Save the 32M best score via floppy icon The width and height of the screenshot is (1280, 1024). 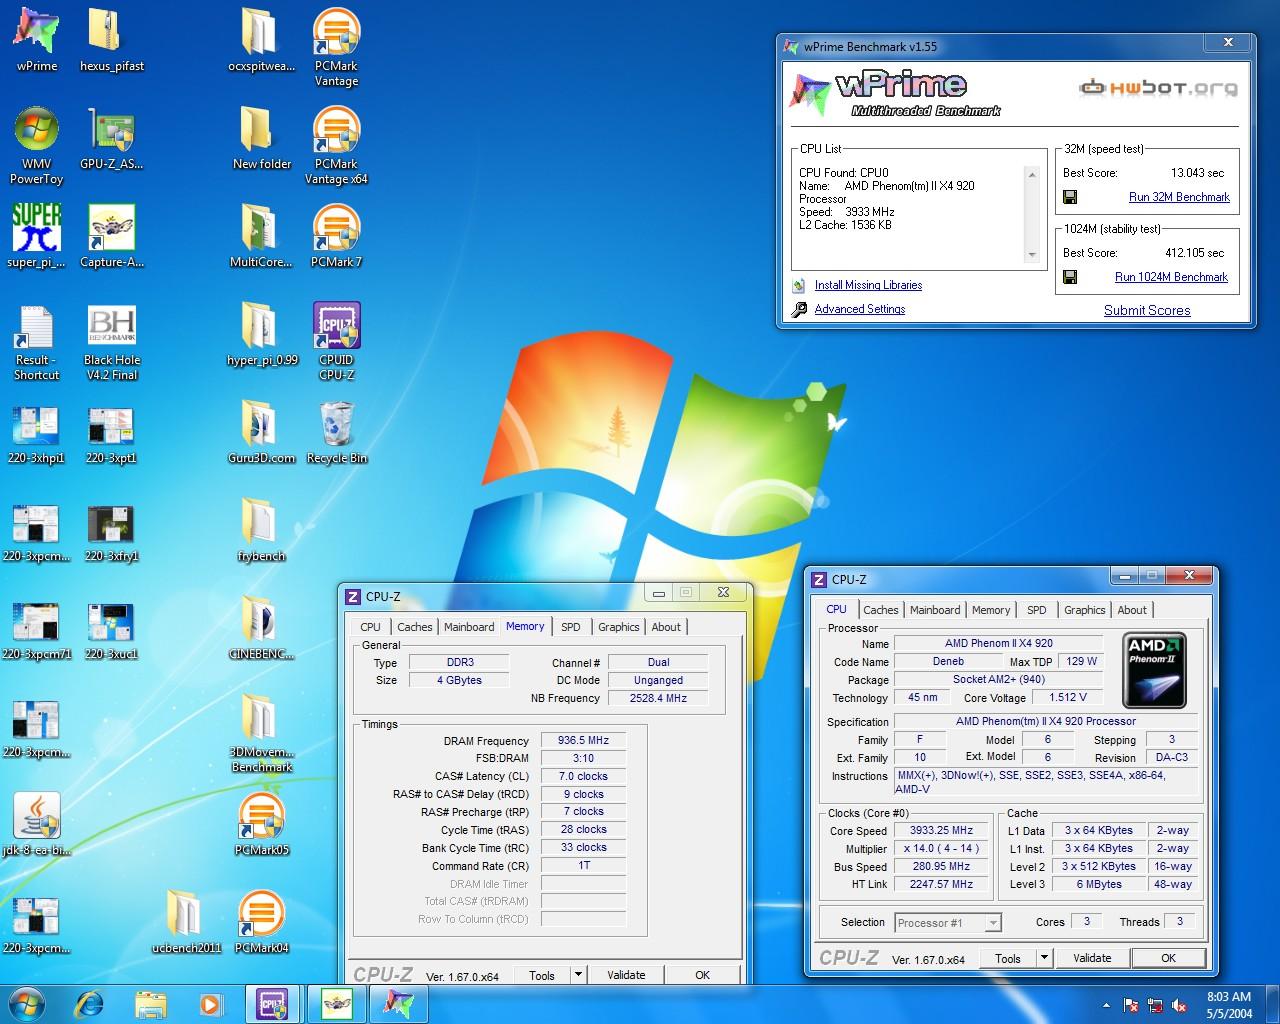1069,197
